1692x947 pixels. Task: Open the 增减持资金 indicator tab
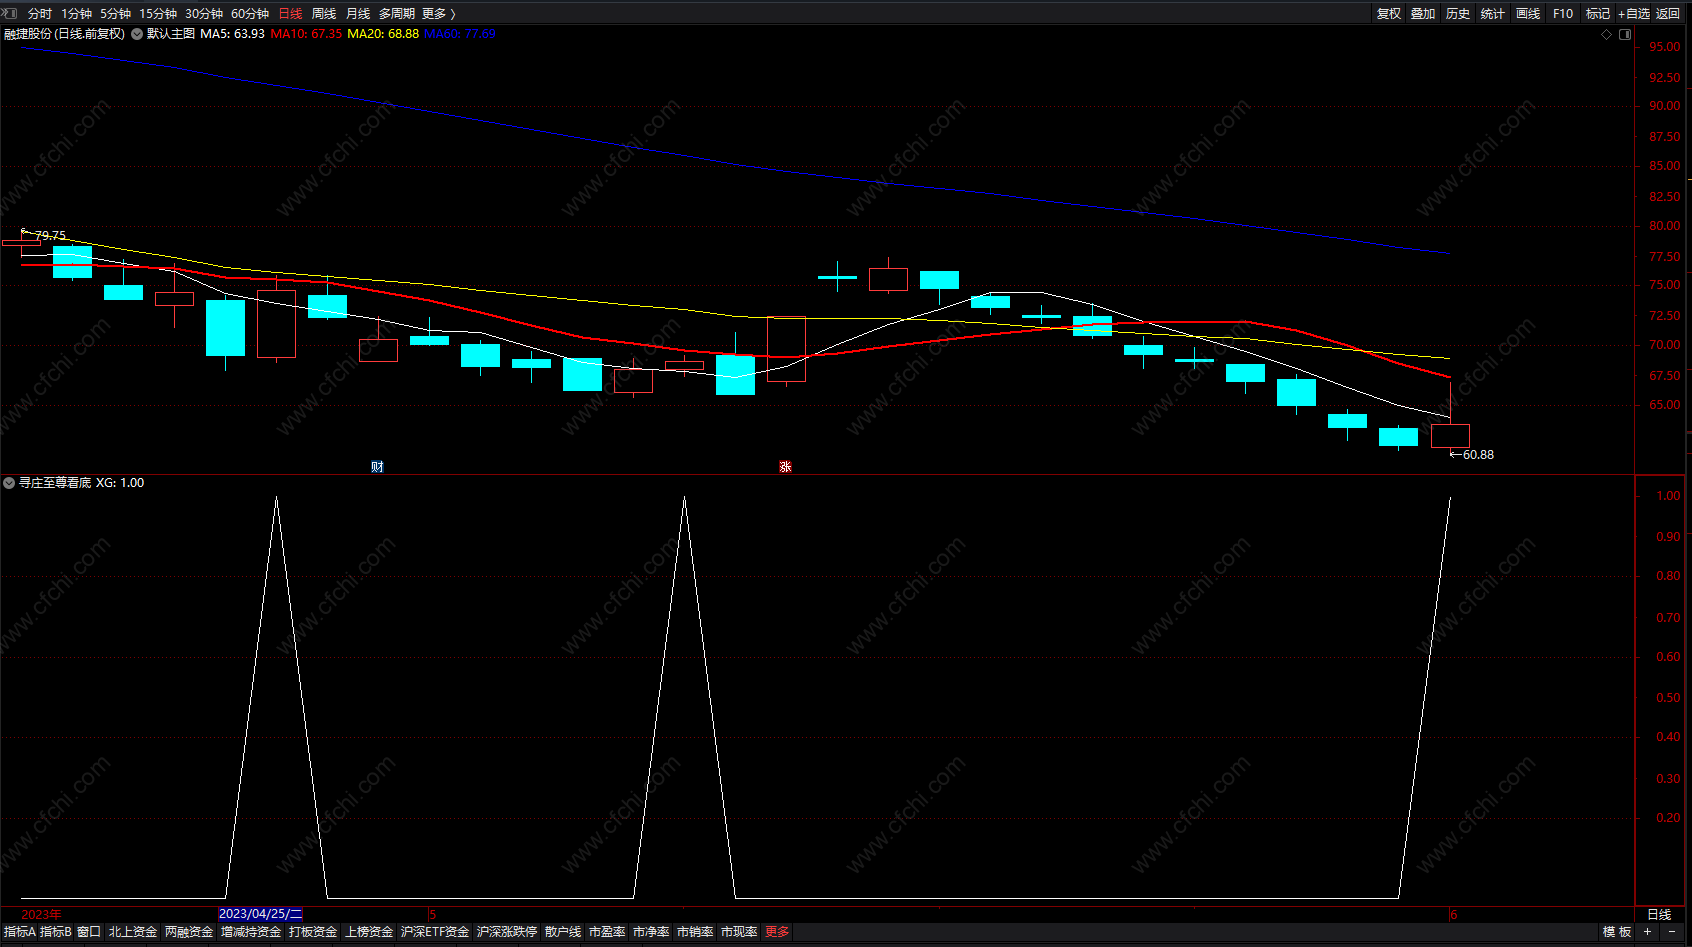pos(251,932)
